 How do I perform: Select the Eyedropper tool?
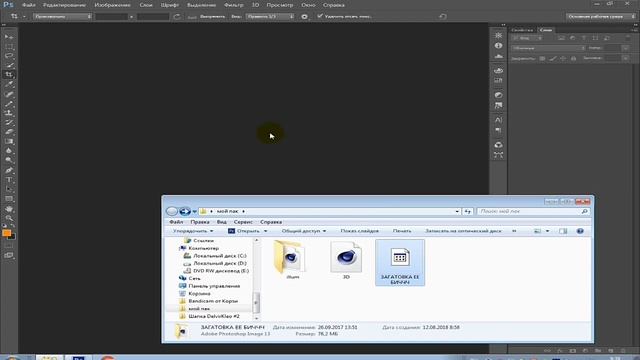click(x=9, y=84)
